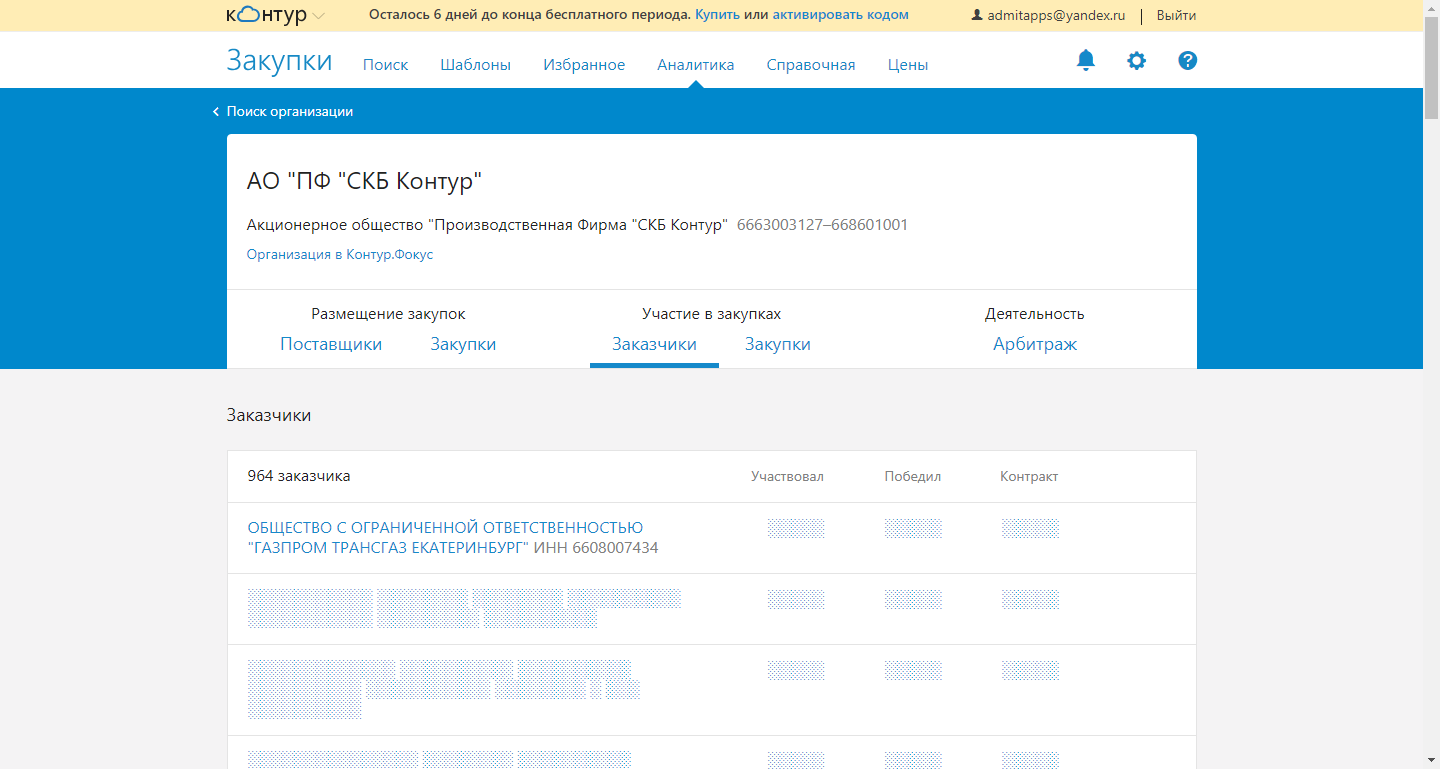The width and height of the screenshot is (1440, 769).
Task: Click the активировать кодом link
Action: [840, 15]
